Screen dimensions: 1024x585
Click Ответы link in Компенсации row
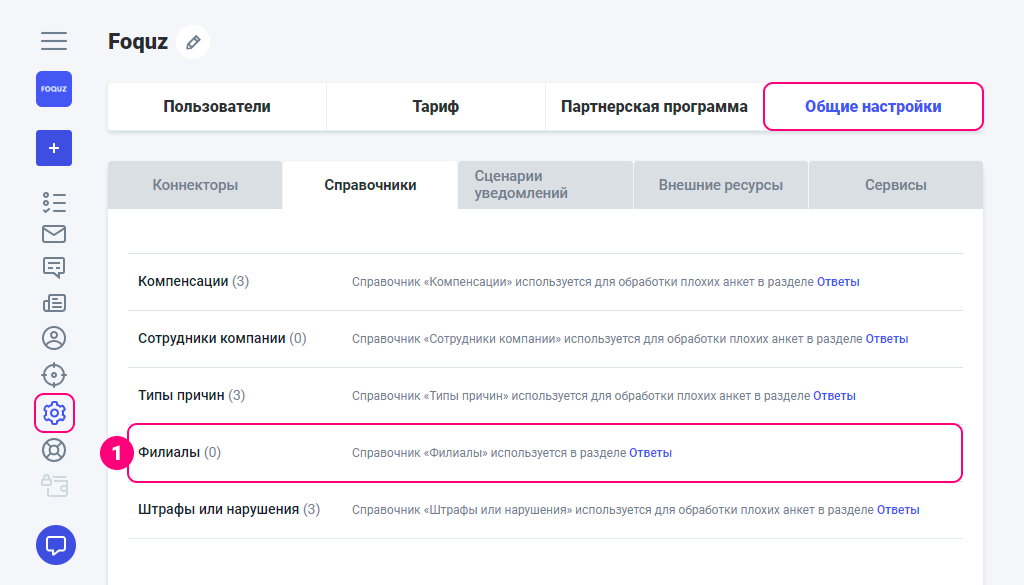[x=838, y=282]
